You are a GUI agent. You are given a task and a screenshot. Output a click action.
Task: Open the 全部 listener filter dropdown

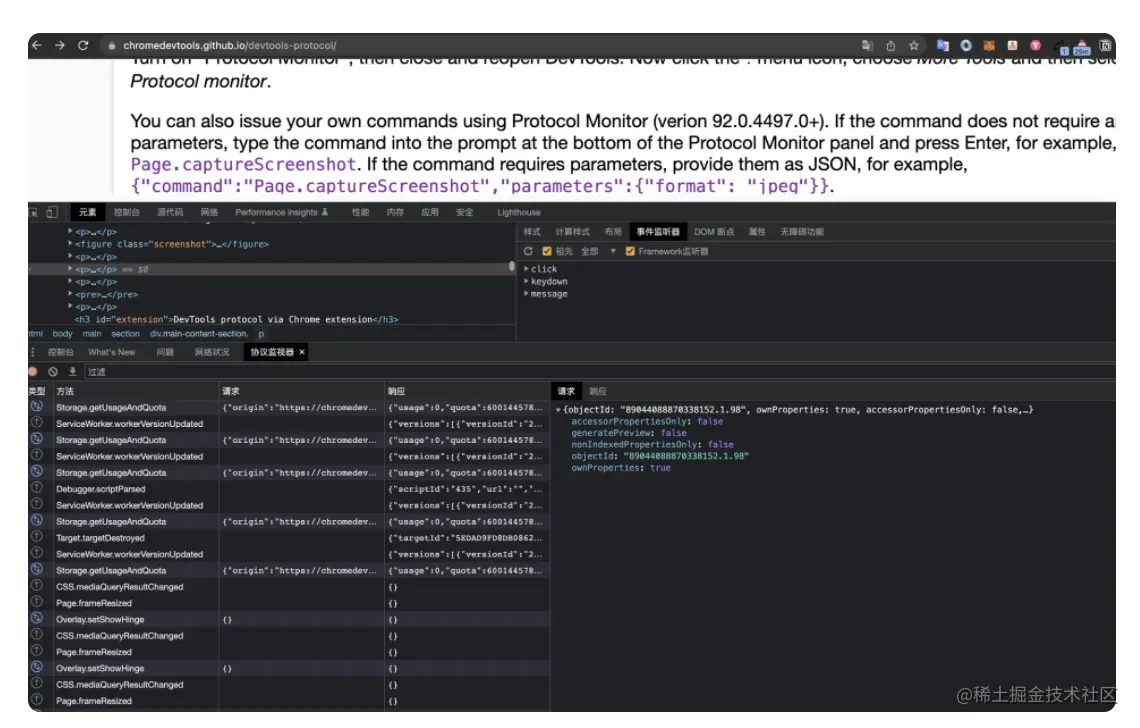598,252
